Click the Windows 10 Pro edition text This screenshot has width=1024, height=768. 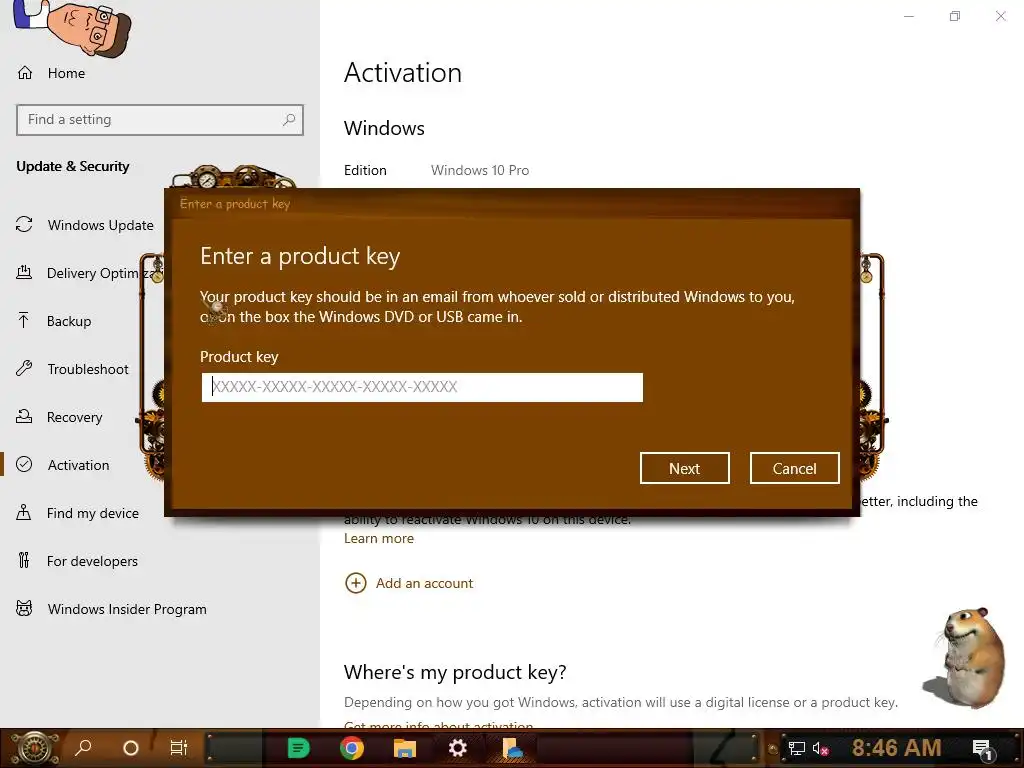[x=480, y=170]
